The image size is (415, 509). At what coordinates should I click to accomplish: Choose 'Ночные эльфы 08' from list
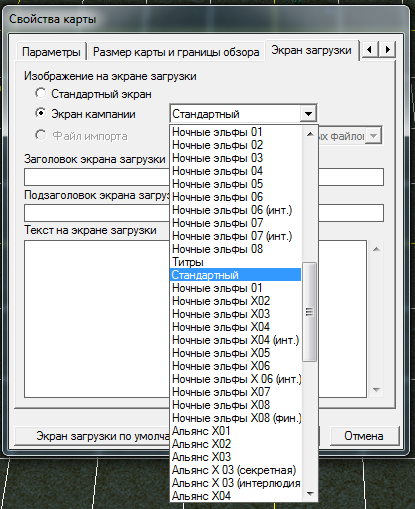click(236, 249)
